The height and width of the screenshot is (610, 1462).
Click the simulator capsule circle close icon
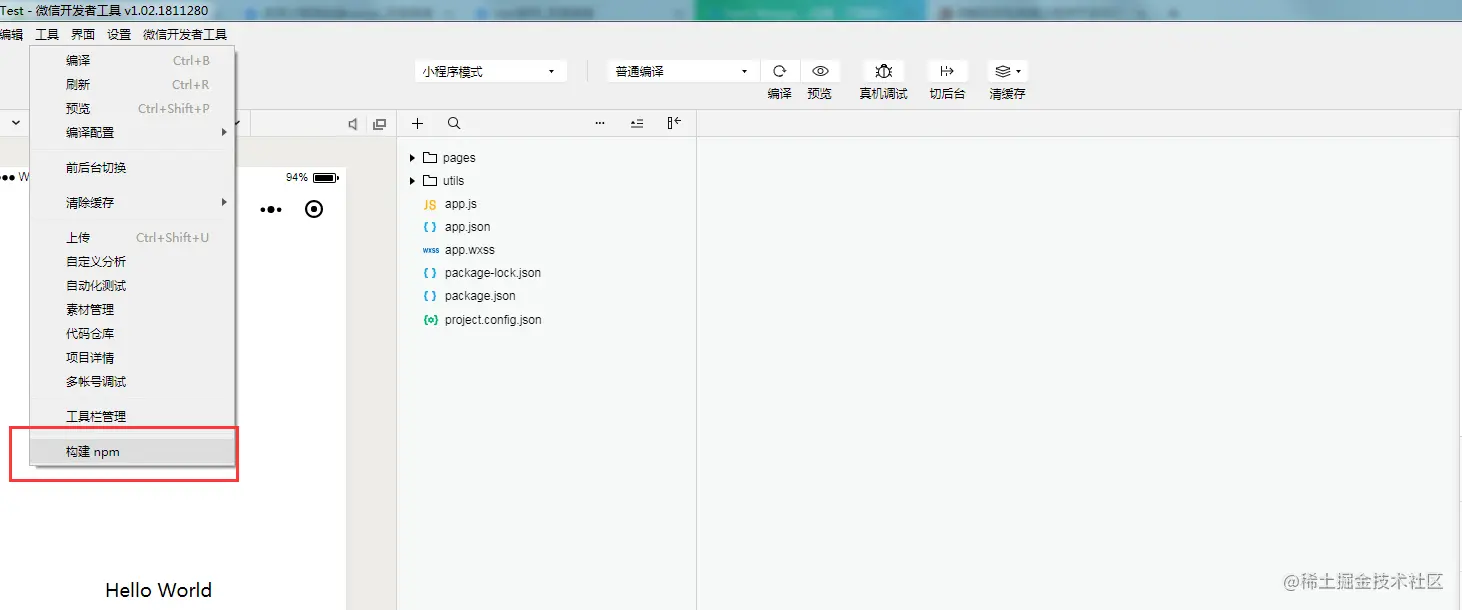[x=314, y=209]
